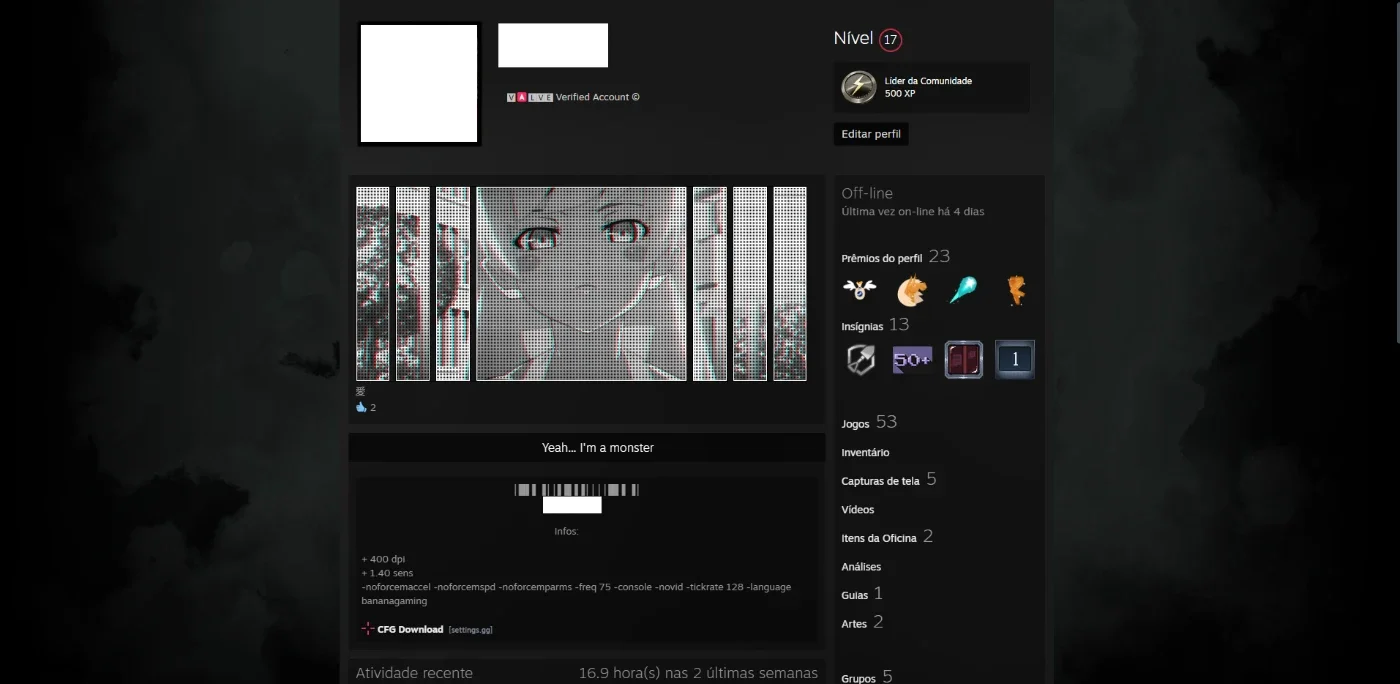Screen dimensions: 1400x684
Task: Click the winged medal profile award icon
Action: click(x=859, y=290)
